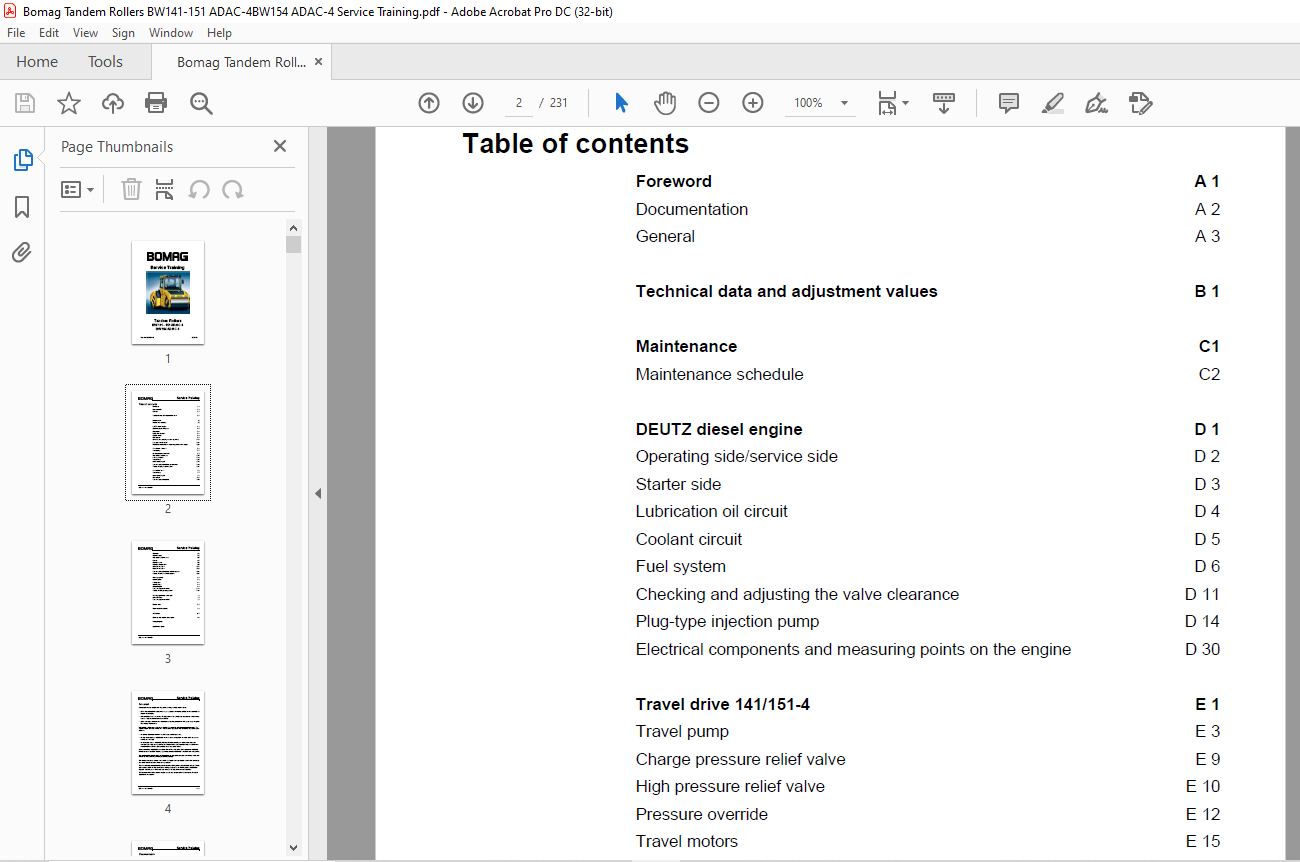Click 'Coolant circuit' entry
This screenshot has width=1300, height=862.
coord(689,539)
